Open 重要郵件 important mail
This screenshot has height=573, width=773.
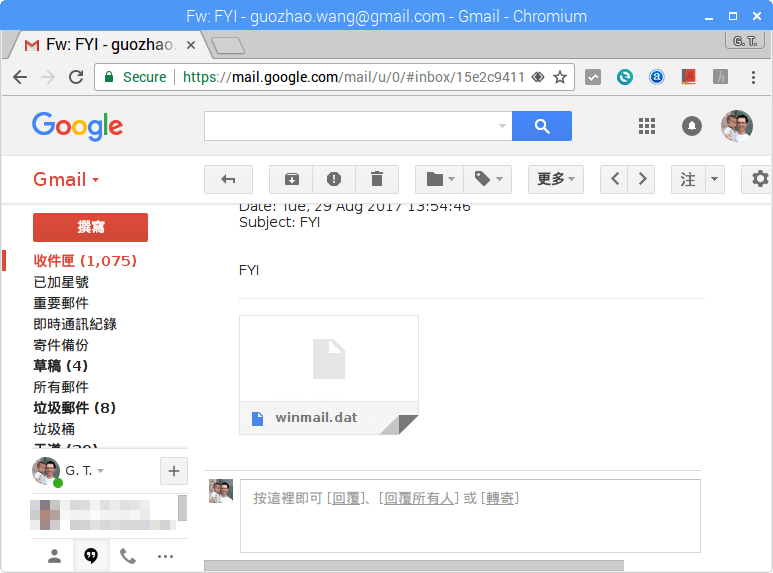click(61, 303)
